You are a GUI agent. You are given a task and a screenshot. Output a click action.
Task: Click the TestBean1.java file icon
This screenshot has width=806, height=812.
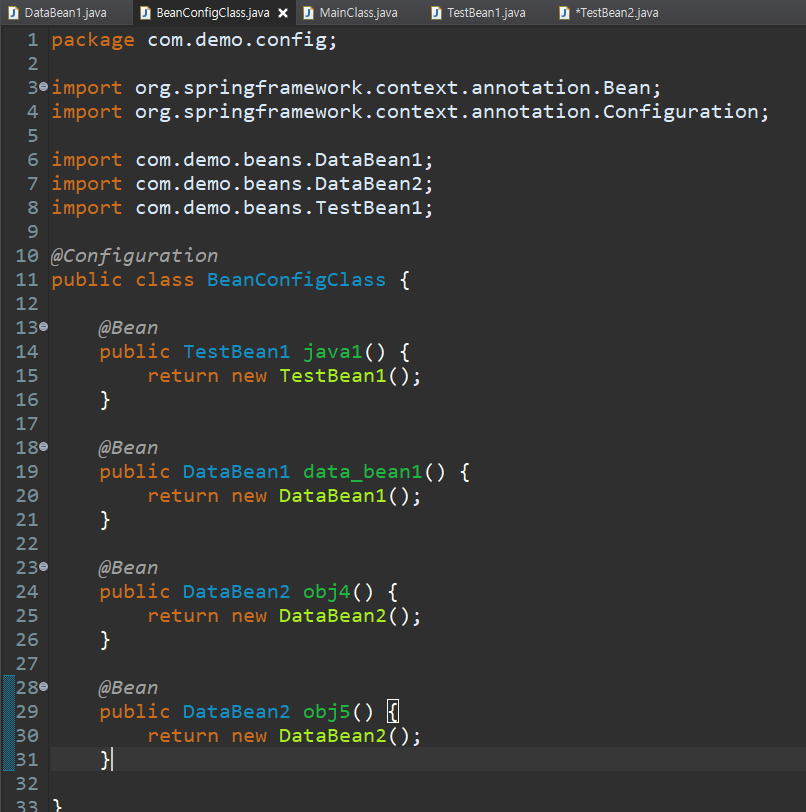436,13
